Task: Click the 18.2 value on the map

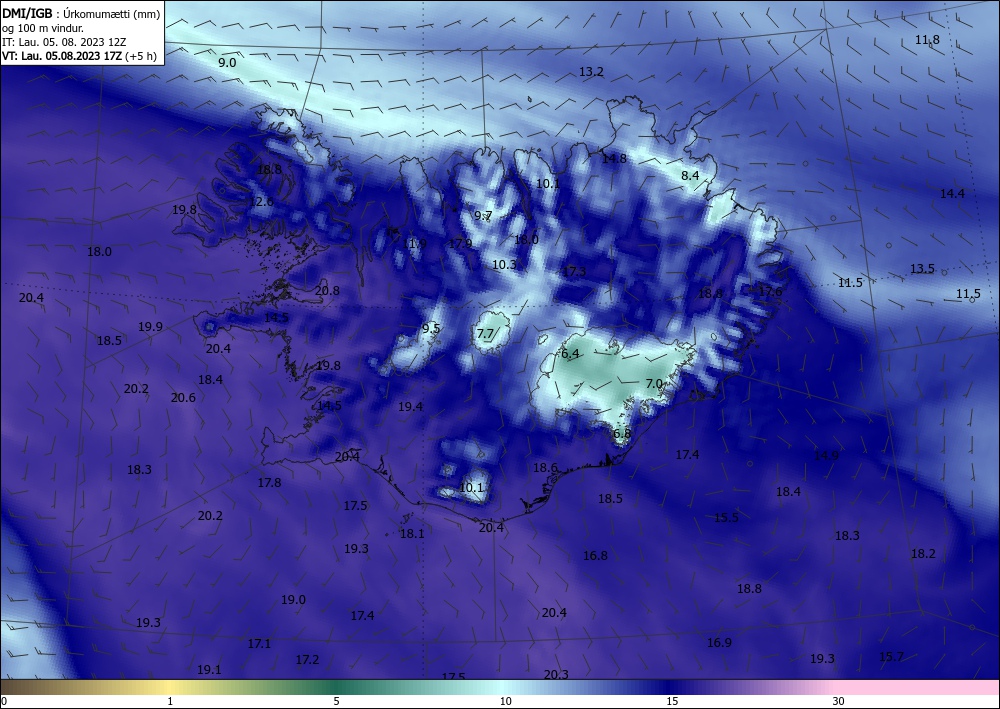Action: click(x=923, y=553)
